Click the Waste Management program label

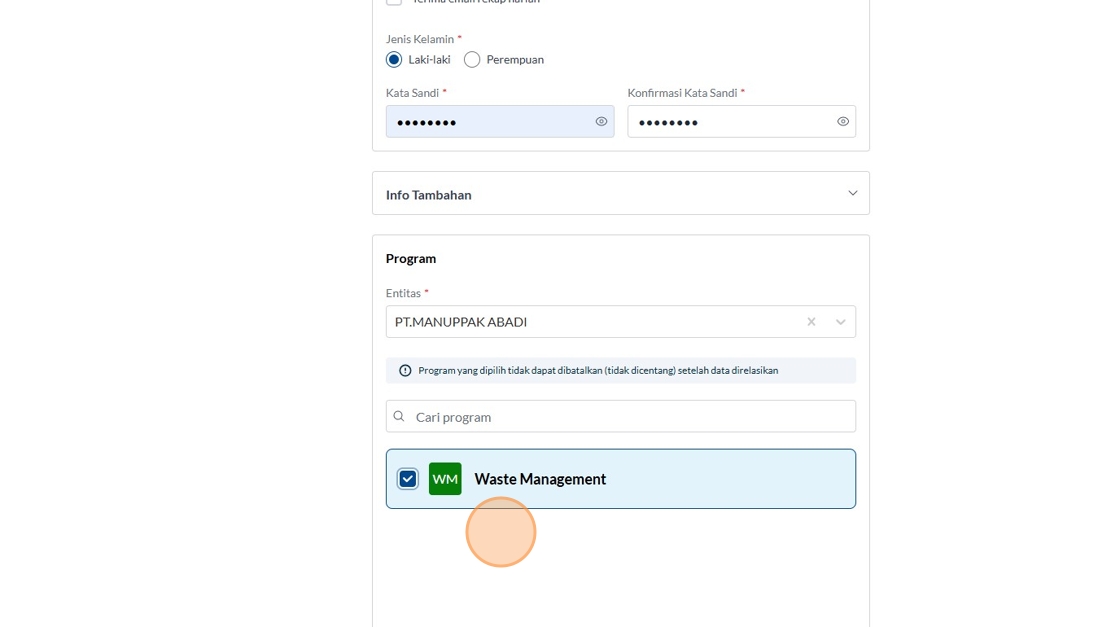coord(540,479)
